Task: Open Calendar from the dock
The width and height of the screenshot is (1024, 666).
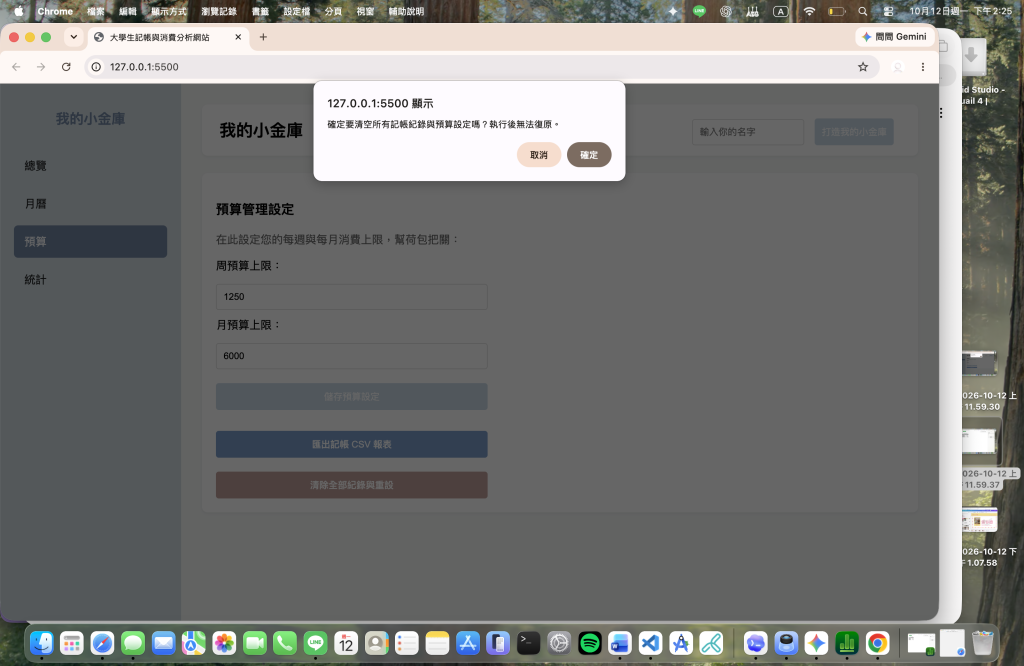Action: (346, 643)
